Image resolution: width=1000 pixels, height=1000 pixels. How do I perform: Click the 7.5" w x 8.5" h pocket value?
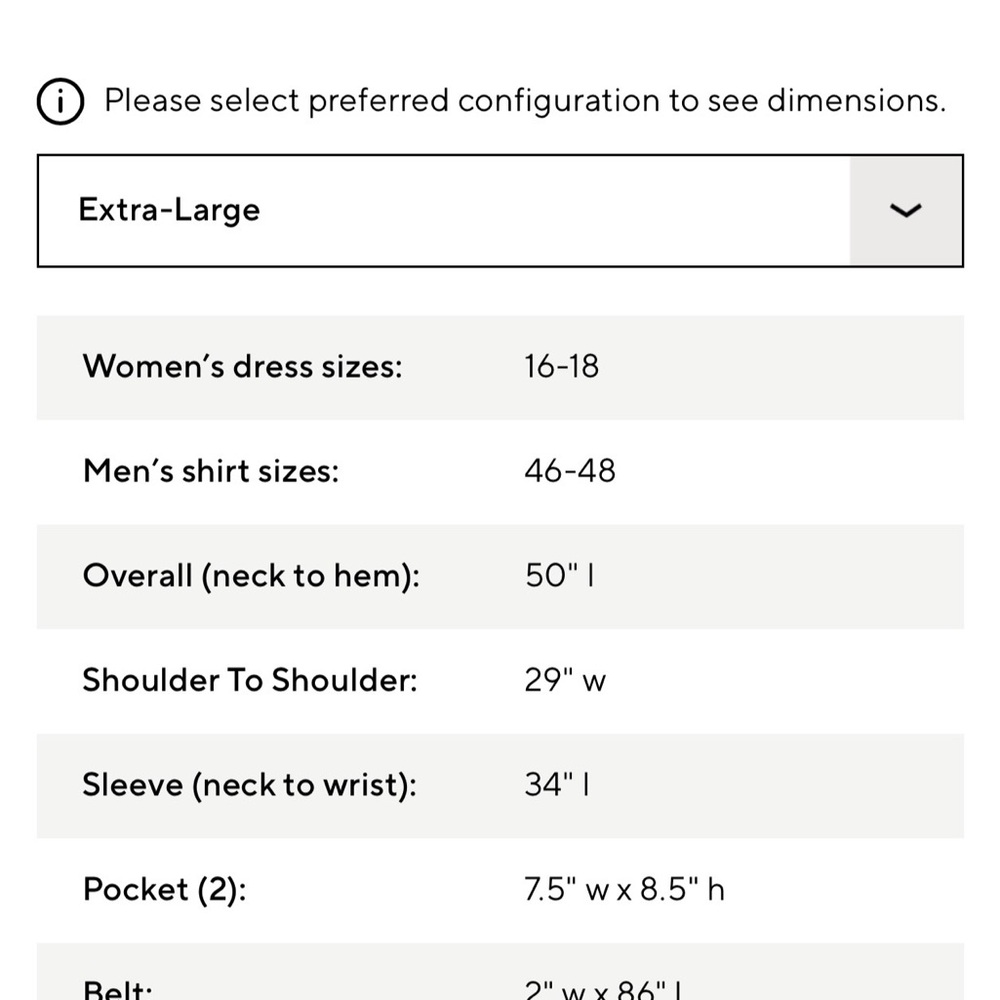point(624,889)
